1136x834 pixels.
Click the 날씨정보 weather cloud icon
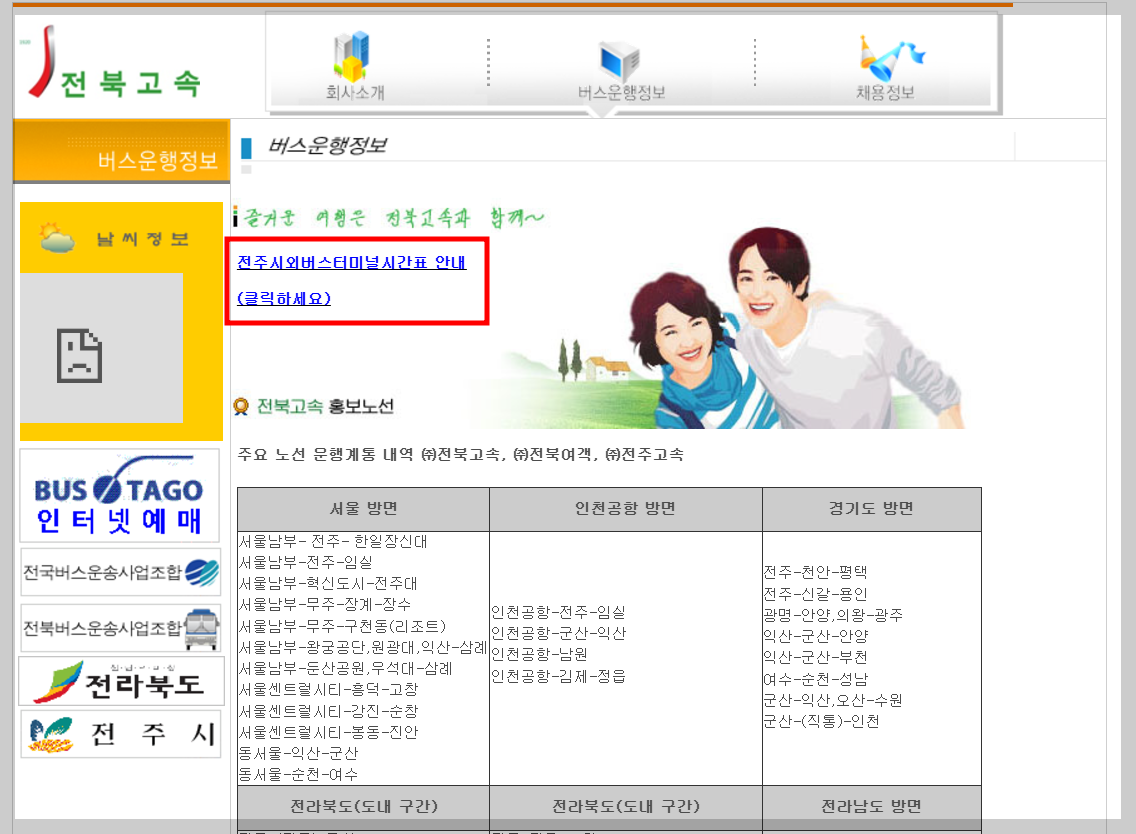pyautogui.click(x=57, y=238)
